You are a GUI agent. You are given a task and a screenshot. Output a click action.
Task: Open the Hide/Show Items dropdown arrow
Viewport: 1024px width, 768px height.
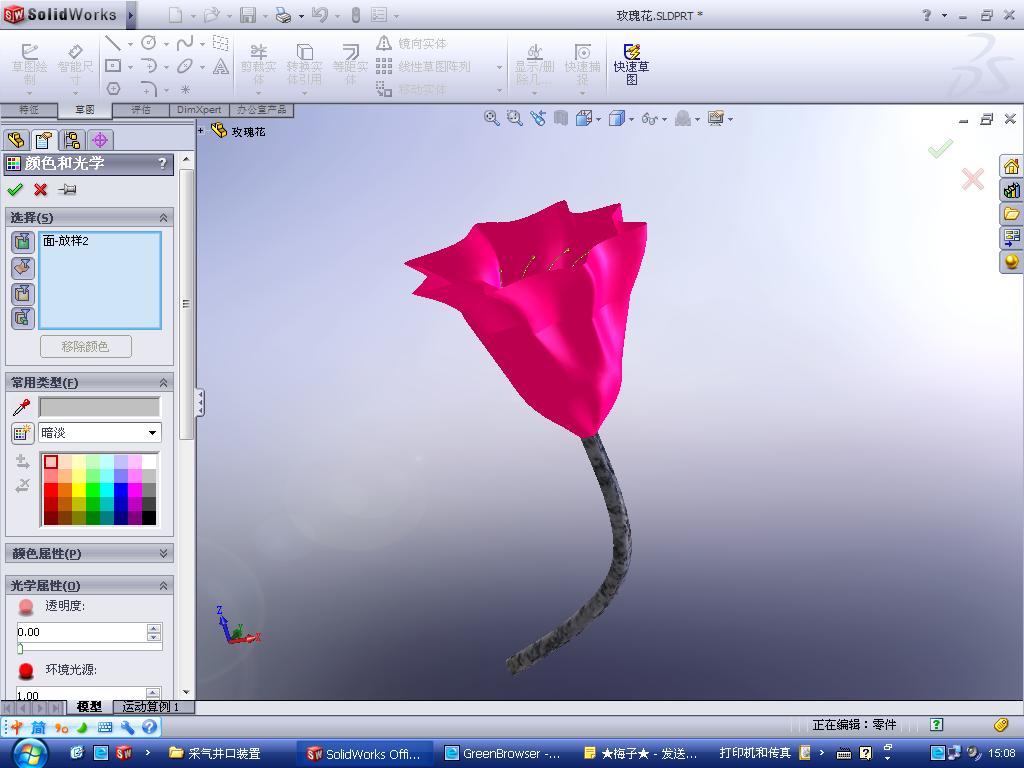[x=664, y=119]
